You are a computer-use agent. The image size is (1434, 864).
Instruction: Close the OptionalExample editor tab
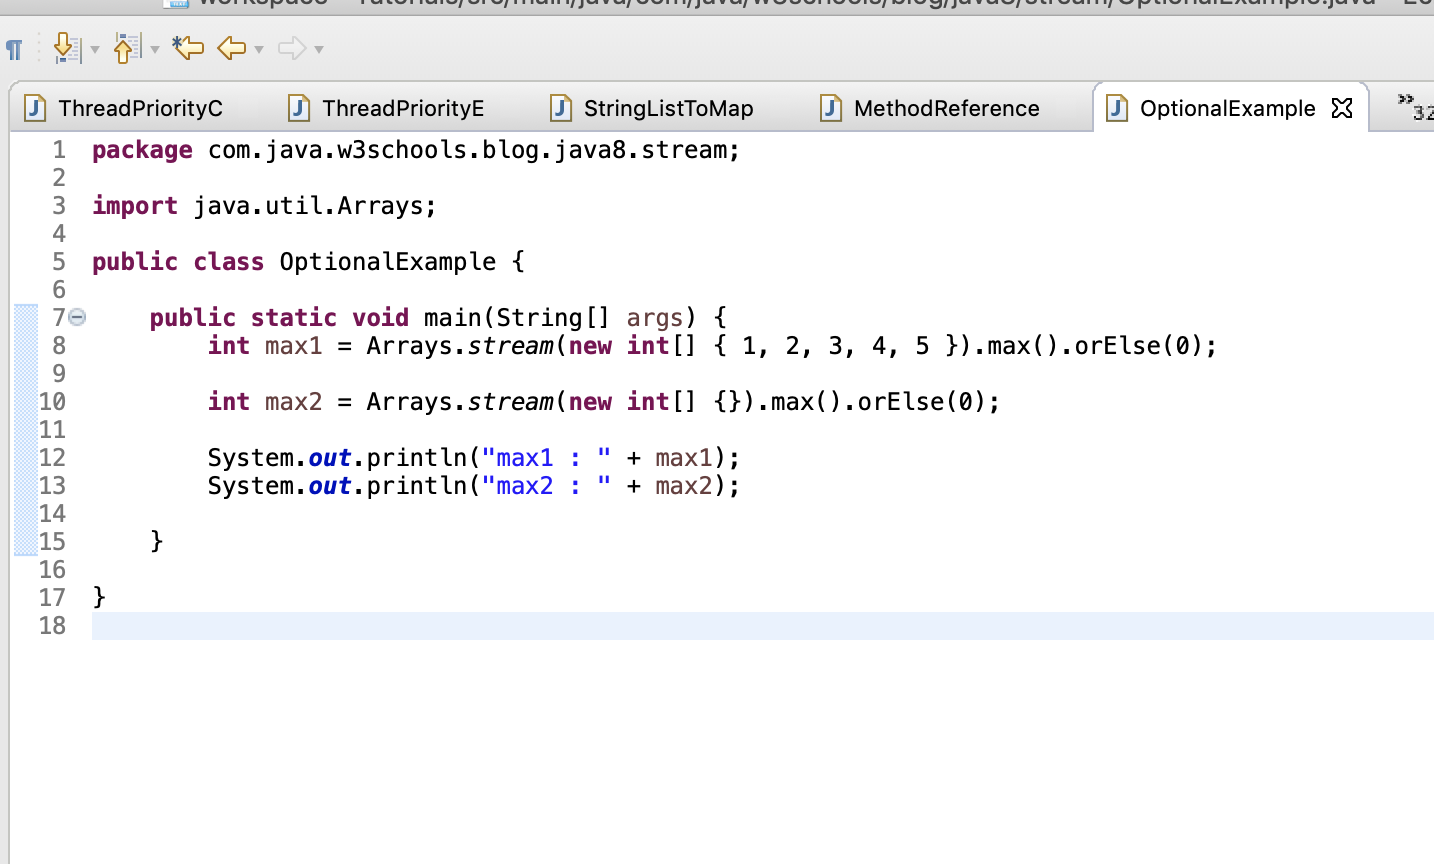click(1341, 108)
